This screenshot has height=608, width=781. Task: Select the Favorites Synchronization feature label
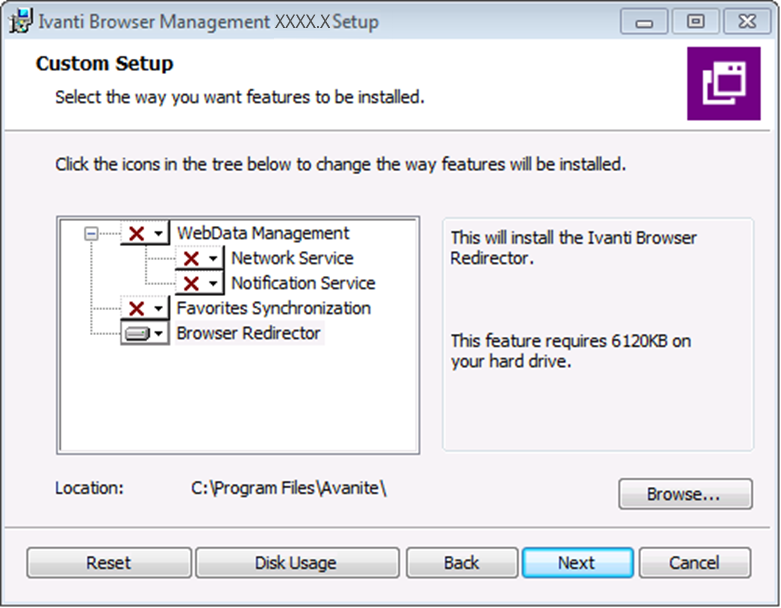click(x=273, y=308)
